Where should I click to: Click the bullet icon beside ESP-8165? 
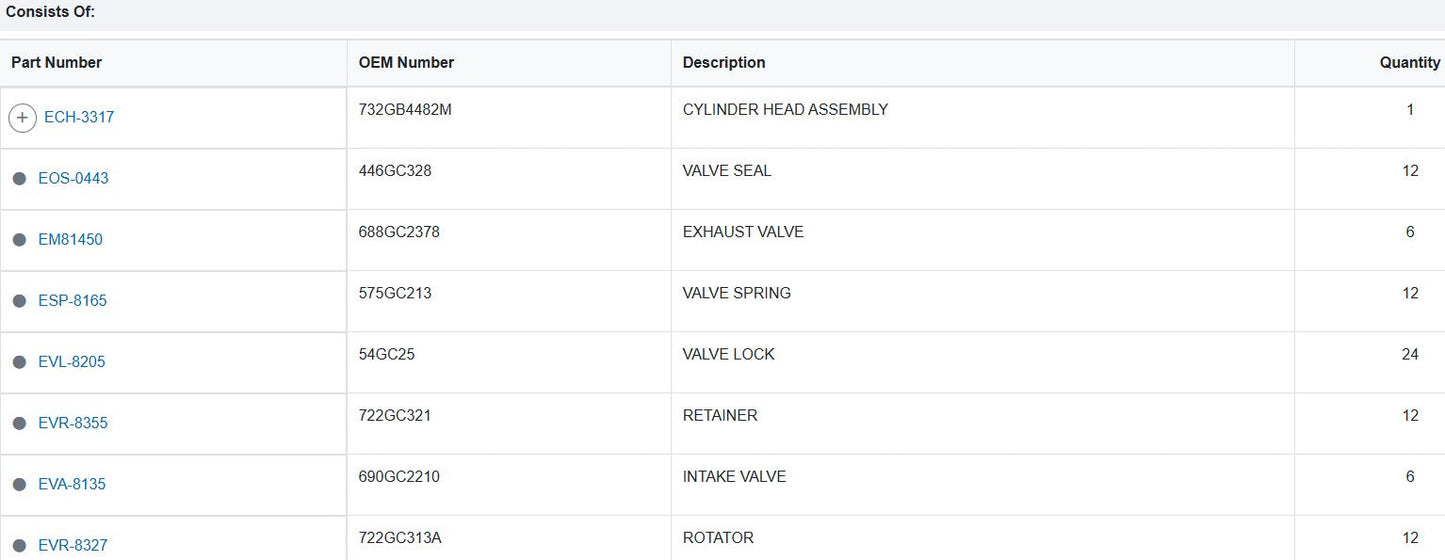coord(19,301)
